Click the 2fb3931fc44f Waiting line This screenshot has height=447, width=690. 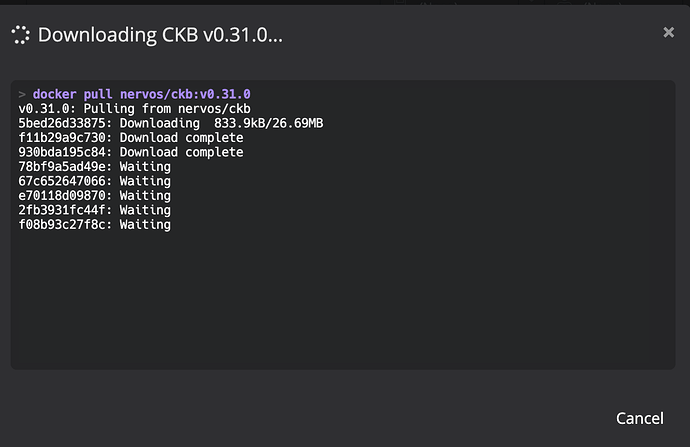tap(95, 210)
